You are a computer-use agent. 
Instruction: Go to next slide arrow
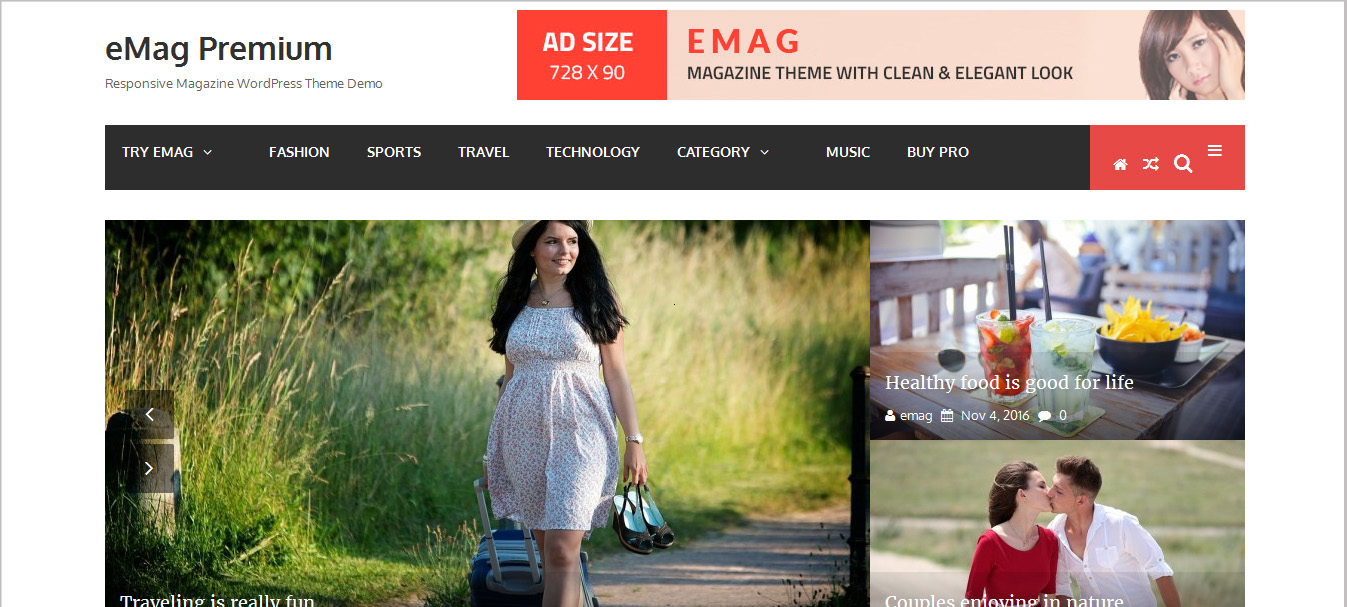[x=150, y=467]
